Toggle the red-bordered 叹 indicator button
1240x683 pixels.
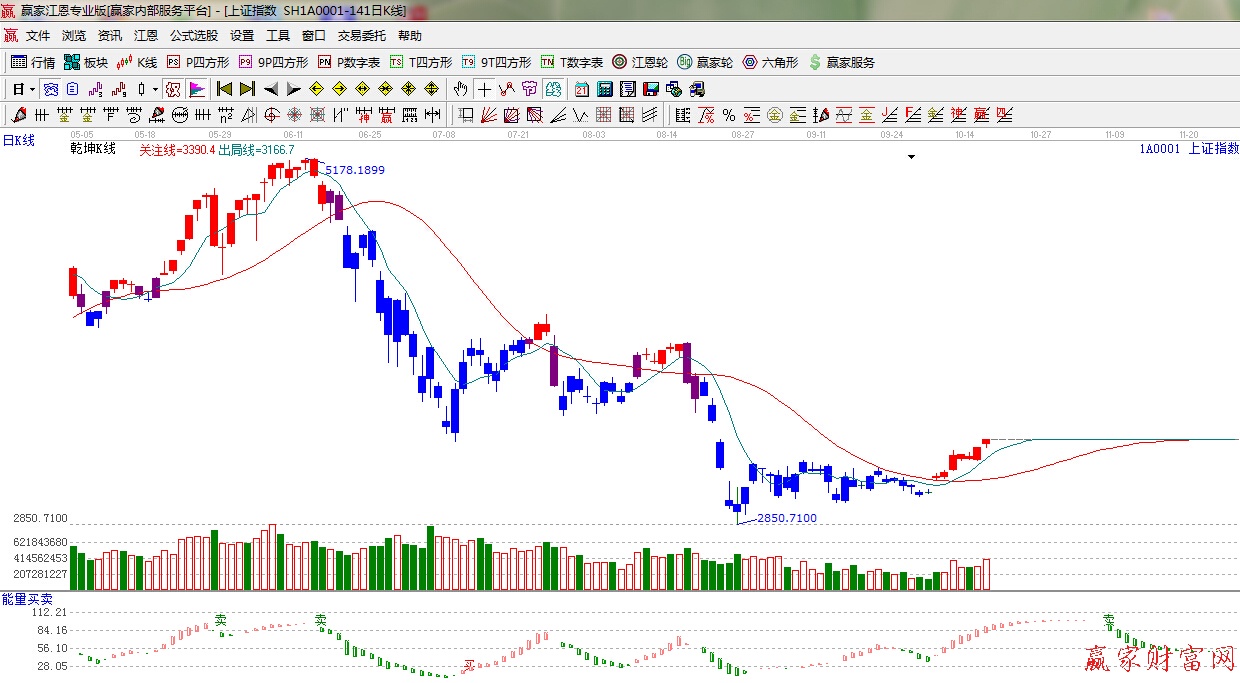point(173,89)
